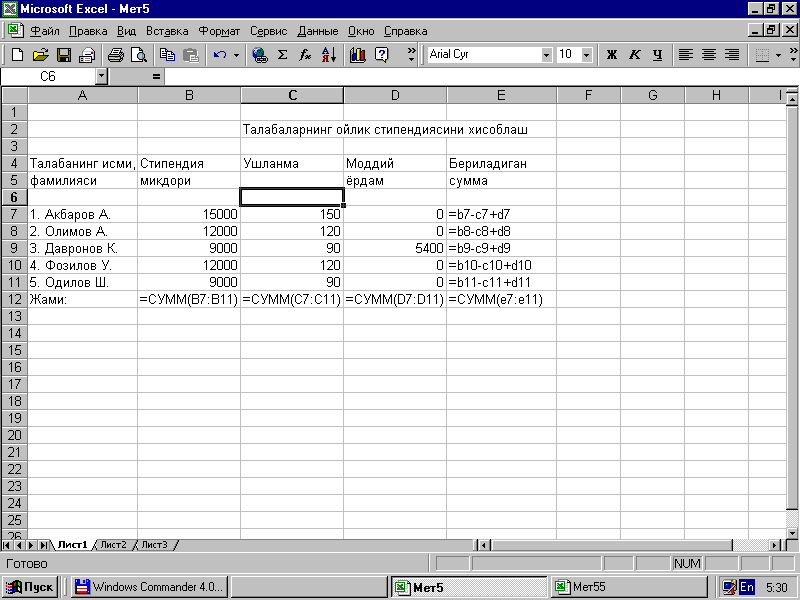This screenshot has width=800, height=600.
Task: Click the formula bar input area
Action: coord(481,77)
